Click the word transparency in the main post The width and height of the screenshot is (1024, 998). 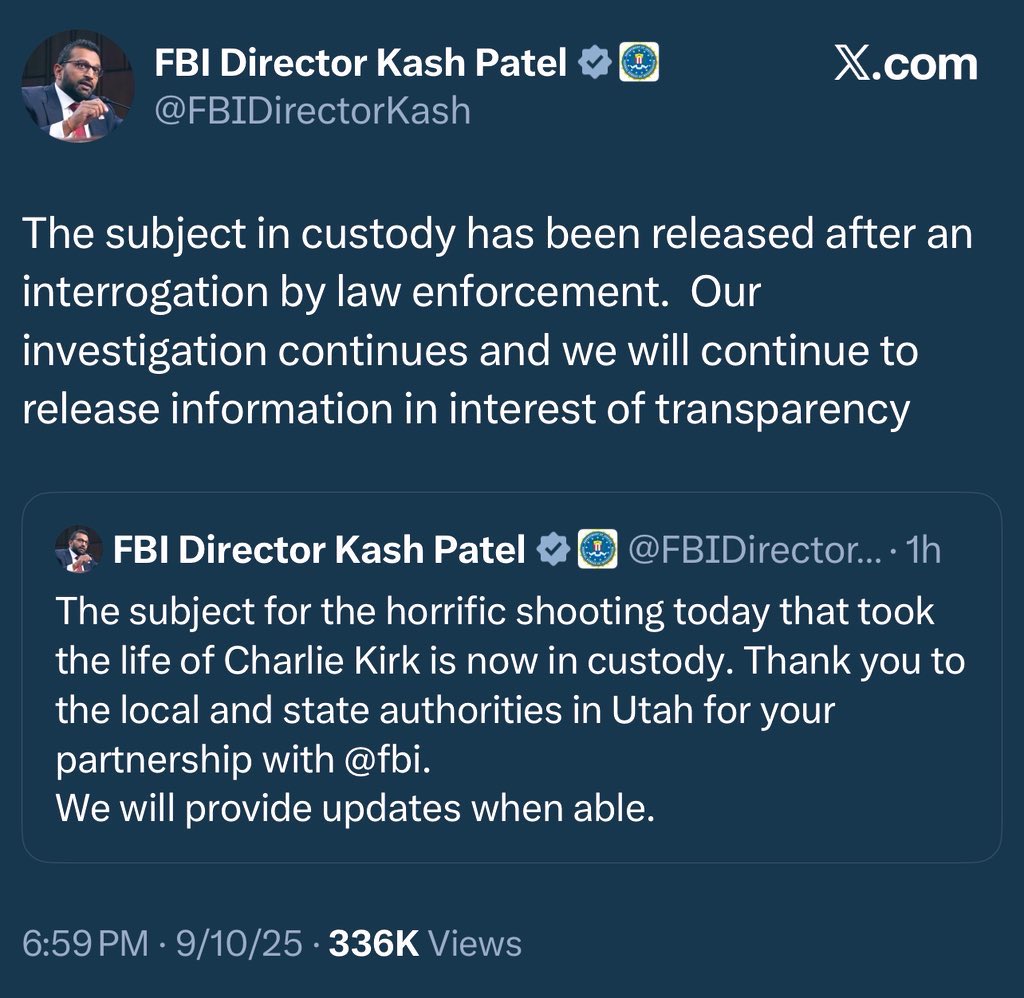coord(782,410)
